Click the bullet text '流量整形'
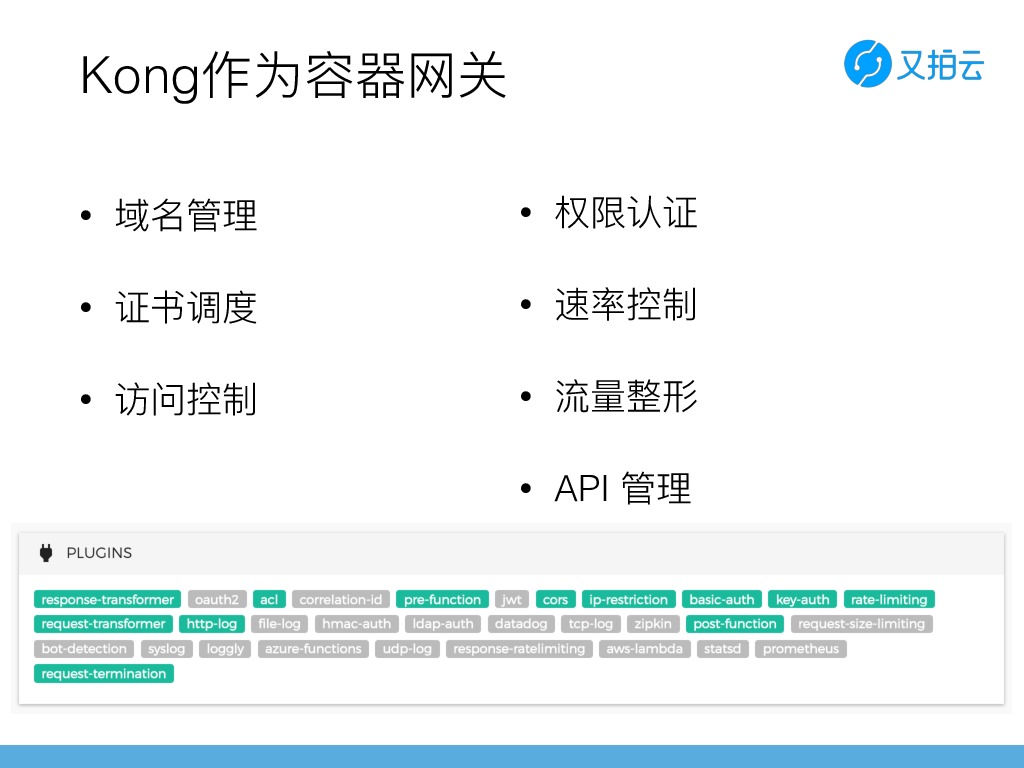This screenshot has height=768, width=1024. coord(626,396)
